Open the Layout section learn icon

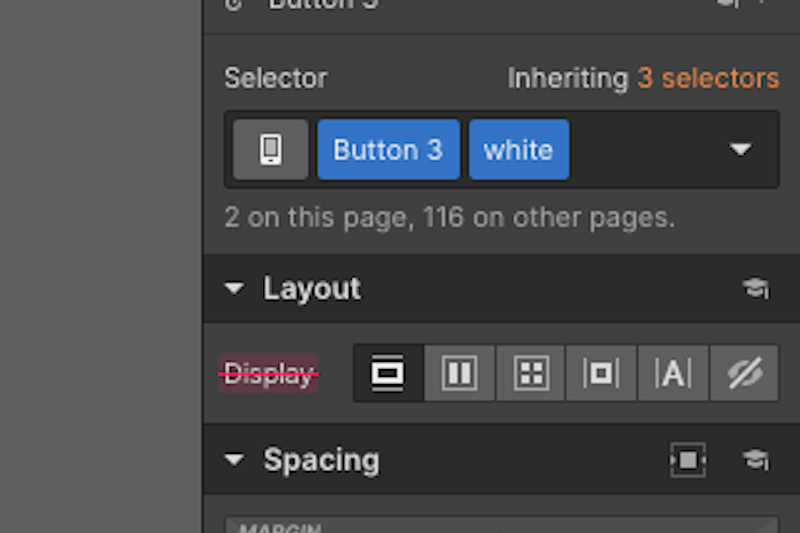tap(755, 289)
